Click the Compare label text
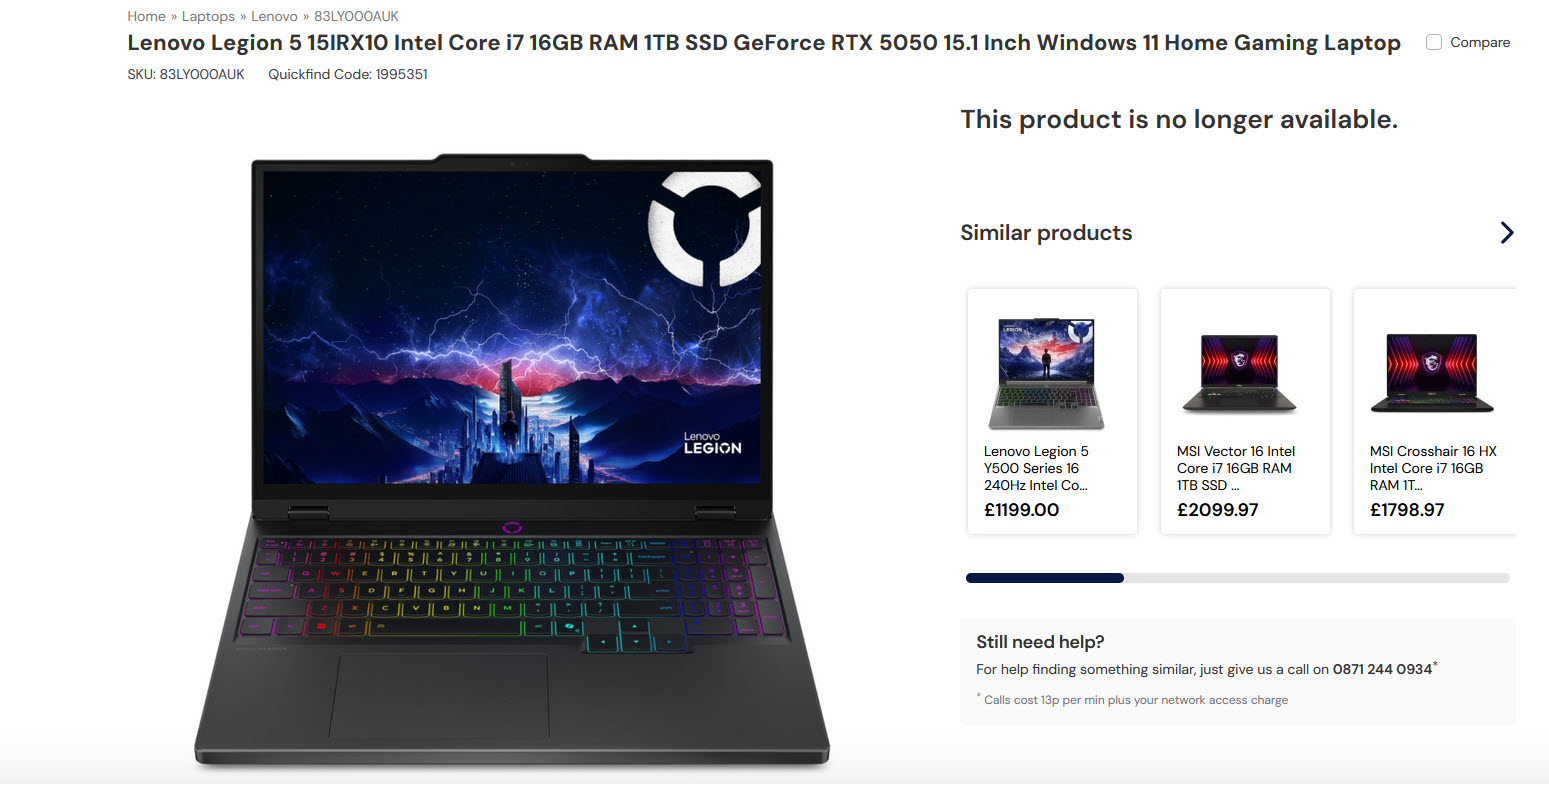This screenshot has width=1549, height=803. pos(1480,42)
